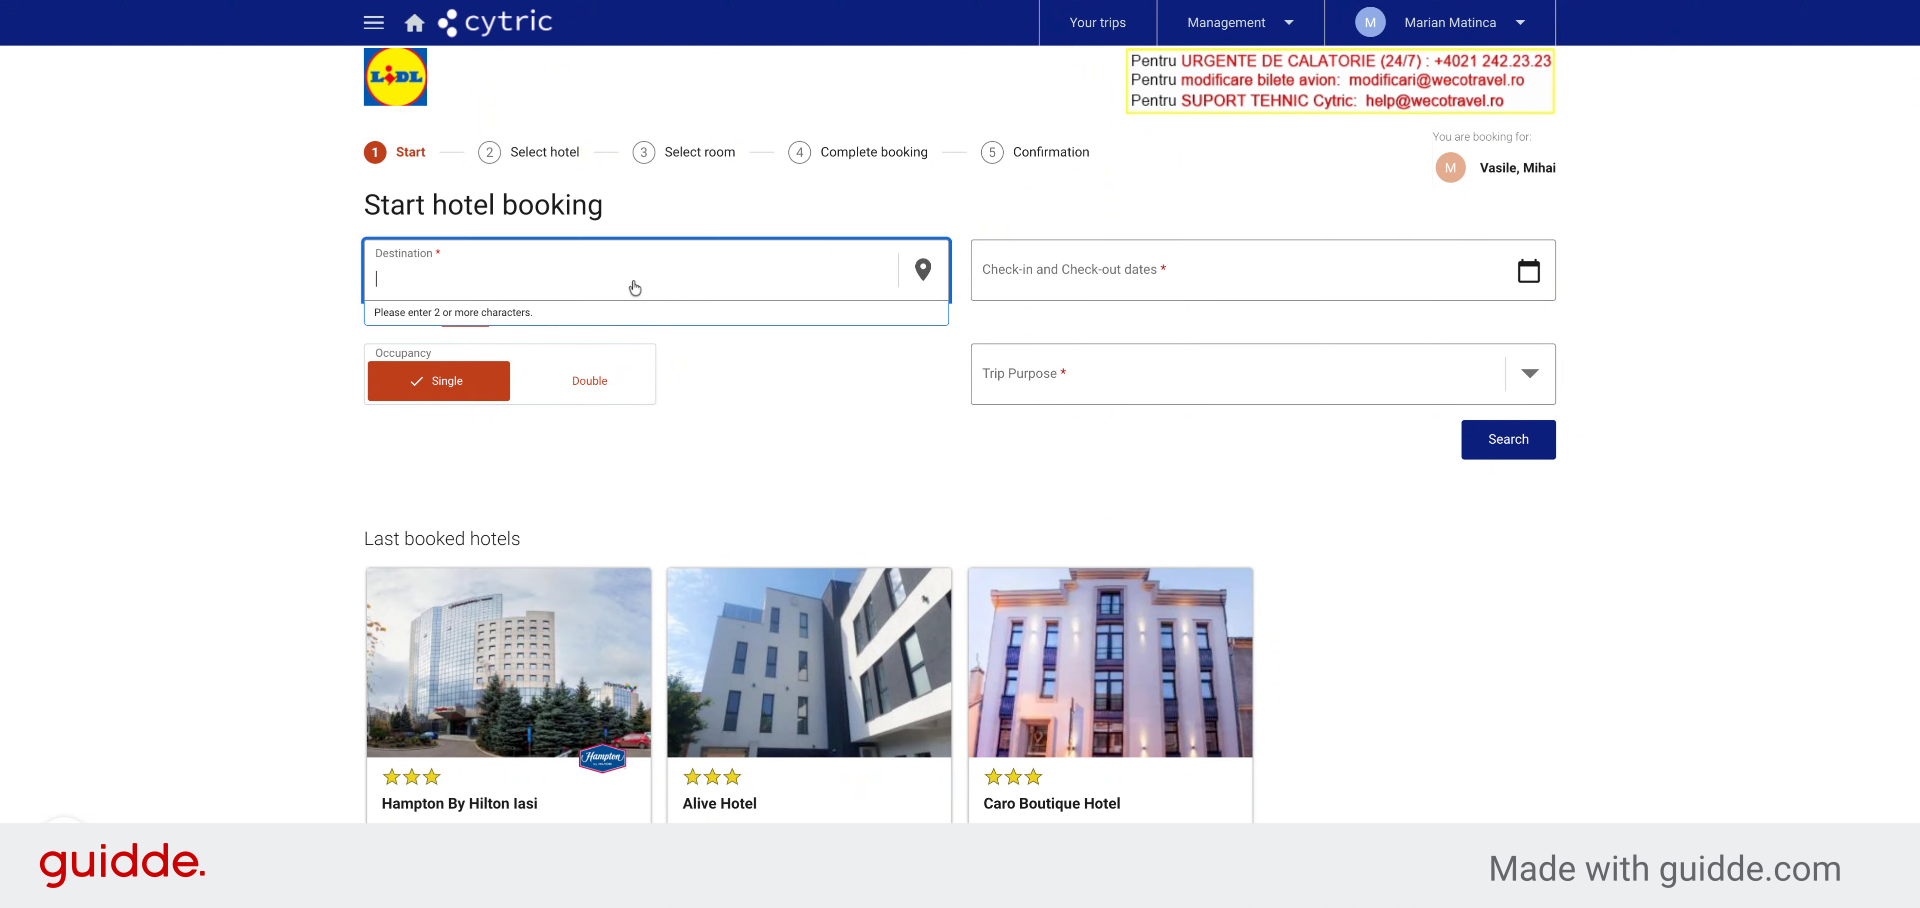Go to the Select hotel step
1920x908 pixels.
529,152
